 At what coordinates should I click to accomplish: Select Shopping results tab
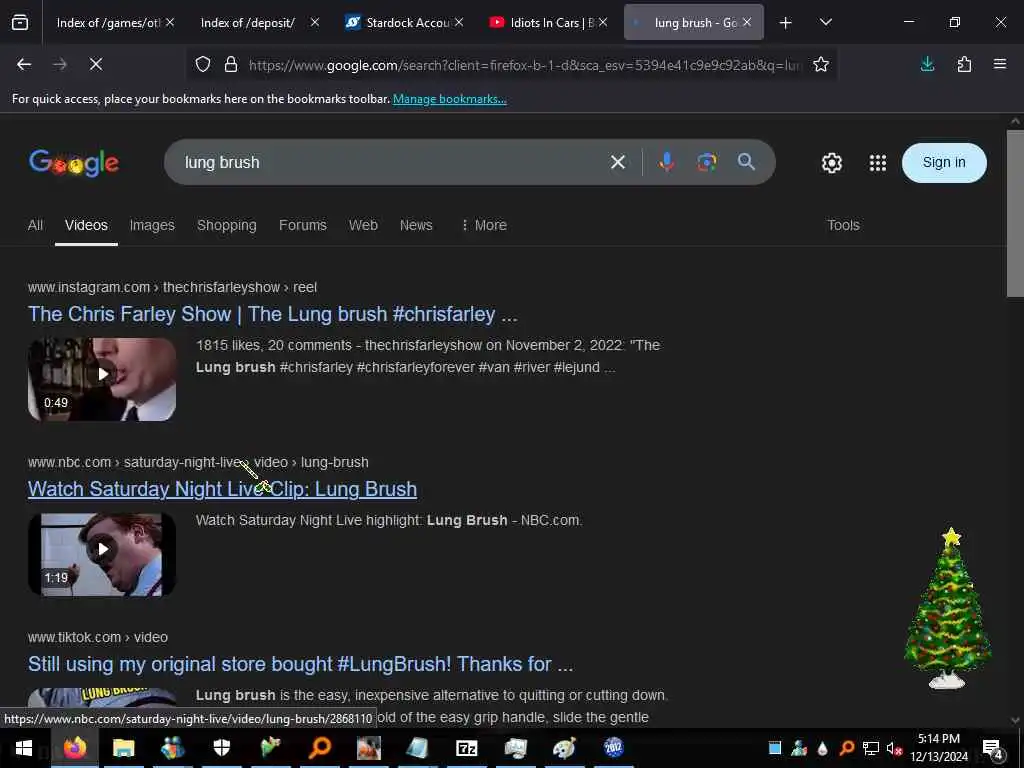click(227, 225)
